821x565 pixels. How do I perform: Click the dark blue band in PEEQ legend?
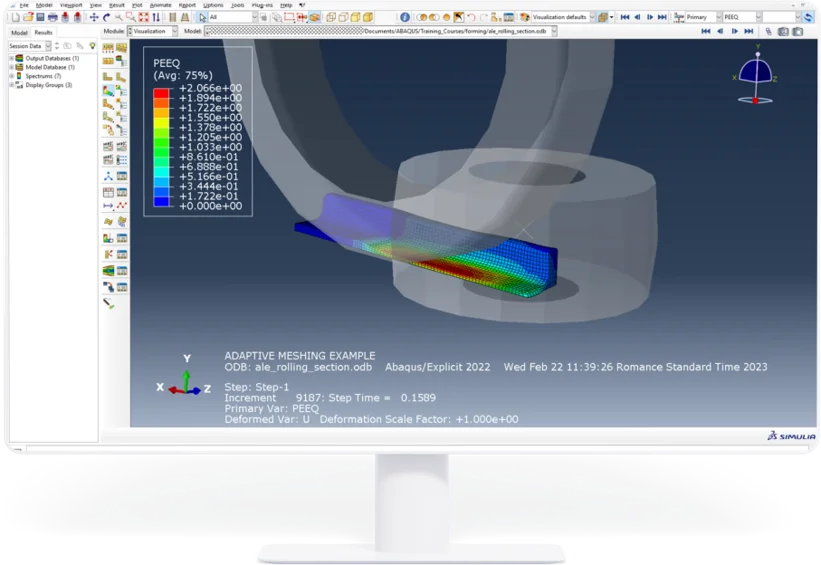(161, 202)
